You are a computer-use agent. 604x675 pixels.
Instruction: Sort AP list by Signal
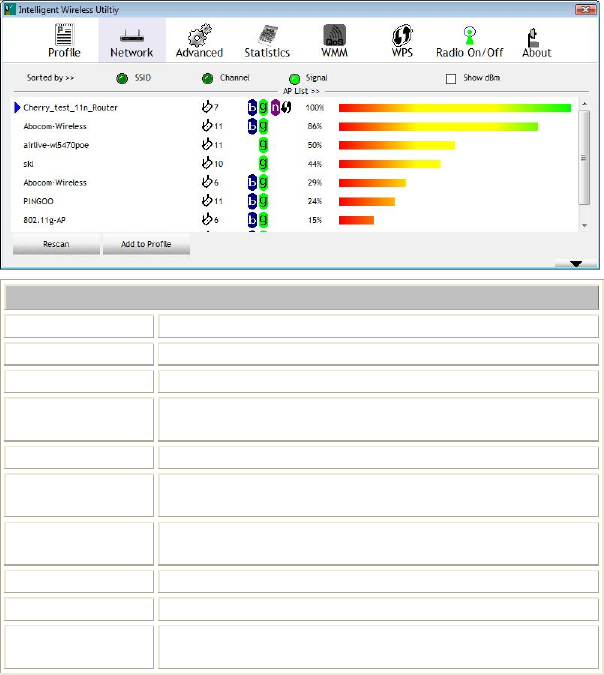(x=294, y=79)
